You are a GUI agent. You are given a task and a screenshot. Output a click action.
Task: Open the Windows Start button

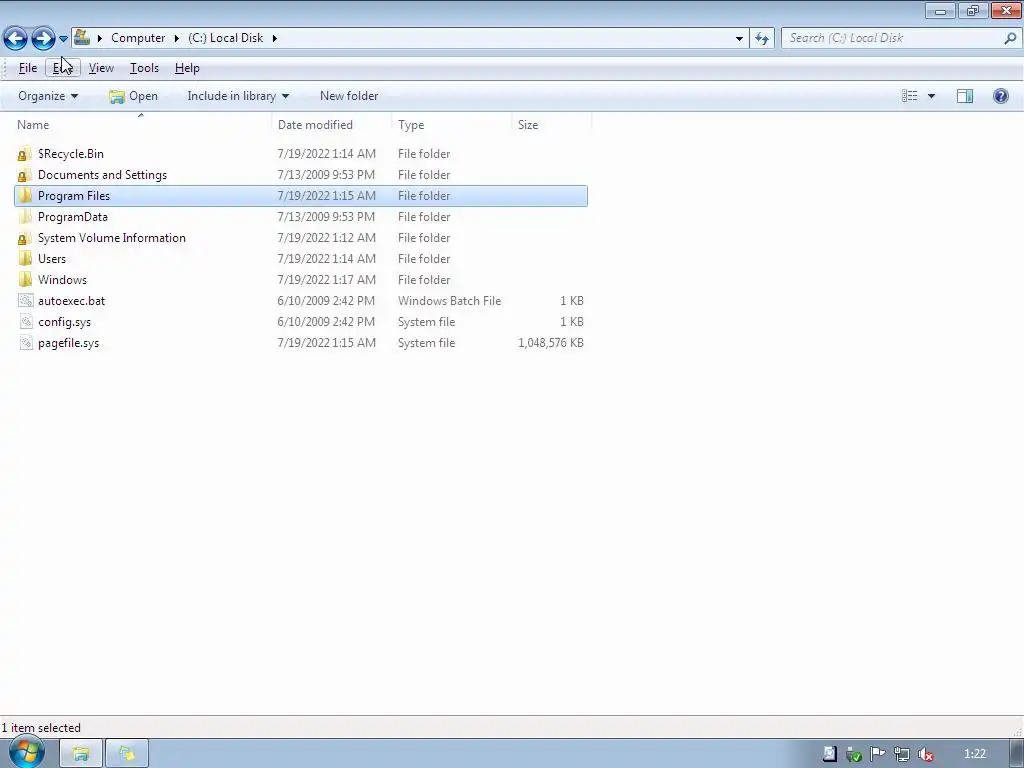tap(26, 754)
